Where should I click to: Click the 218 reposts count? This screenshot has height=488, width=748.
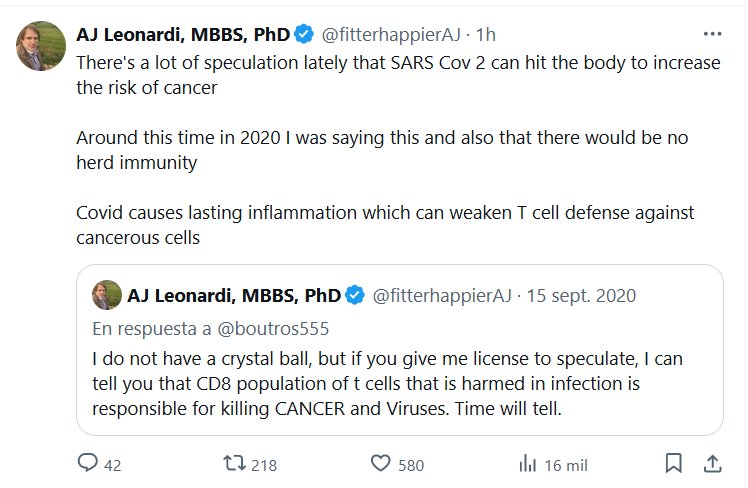[x=264, y=465]
